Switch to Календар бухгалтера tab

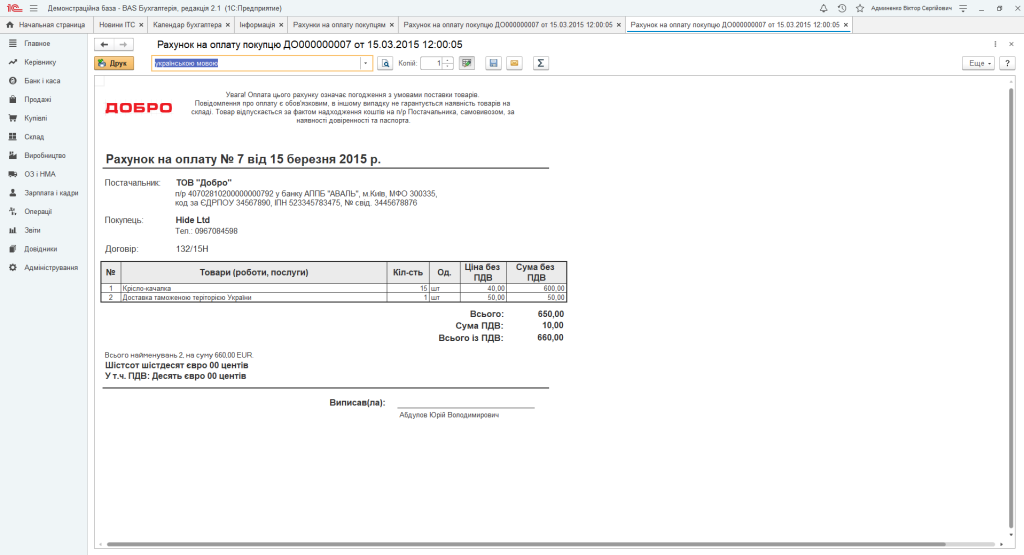(x=187, y=25)
